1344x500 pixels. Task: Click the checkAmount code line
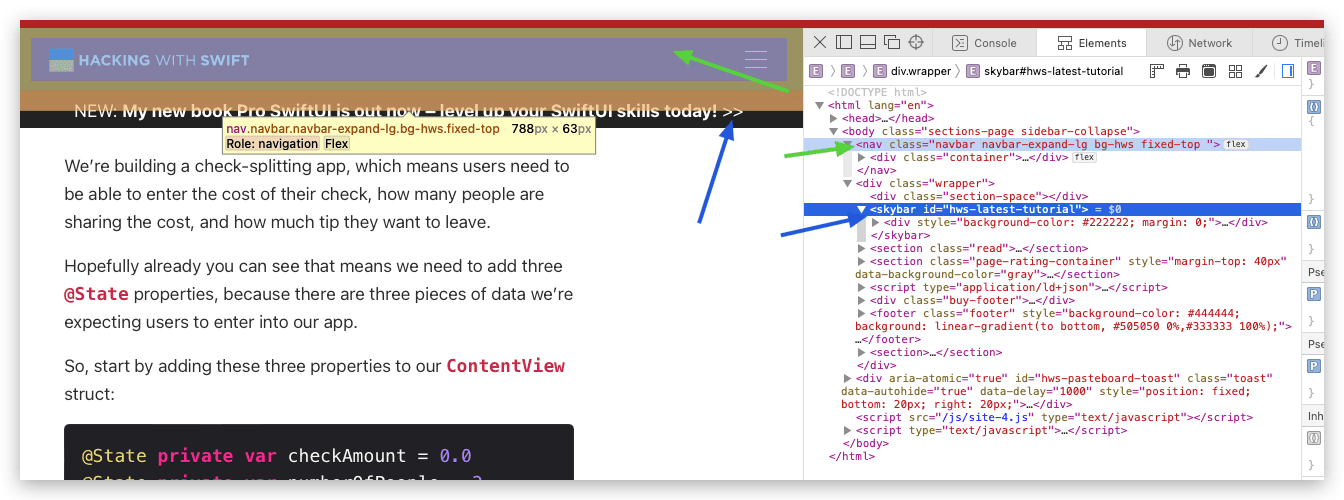coord(276,456)
